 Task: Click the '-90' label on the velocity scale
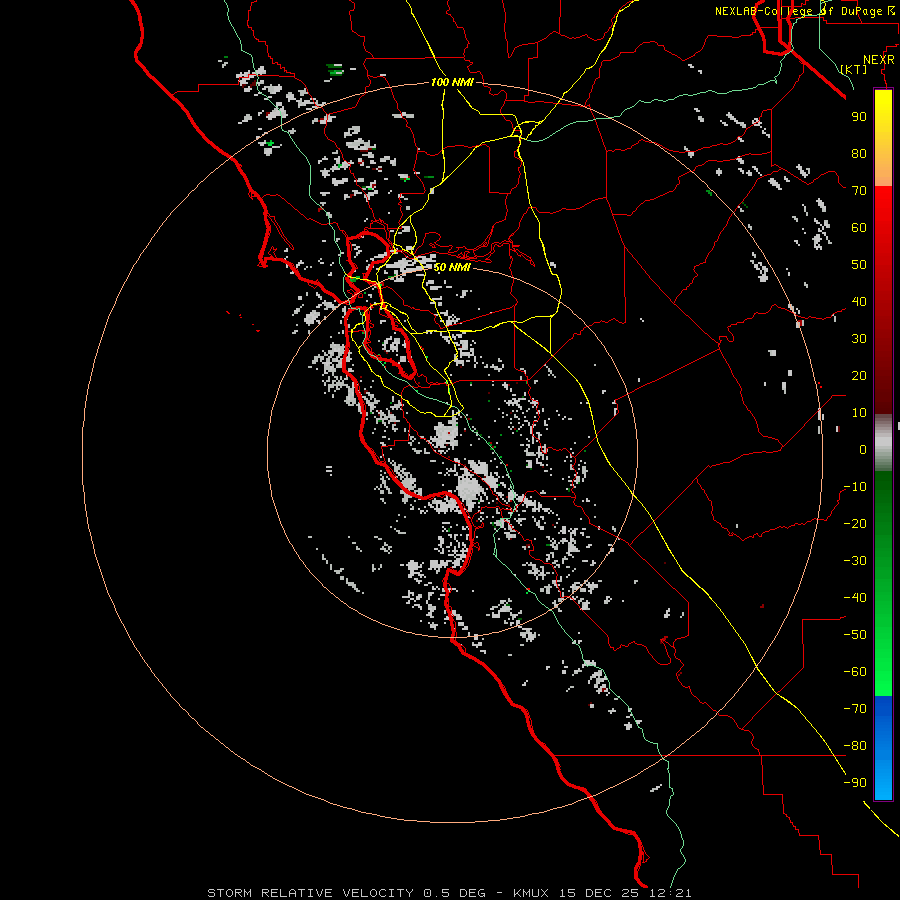pos(855,783)
